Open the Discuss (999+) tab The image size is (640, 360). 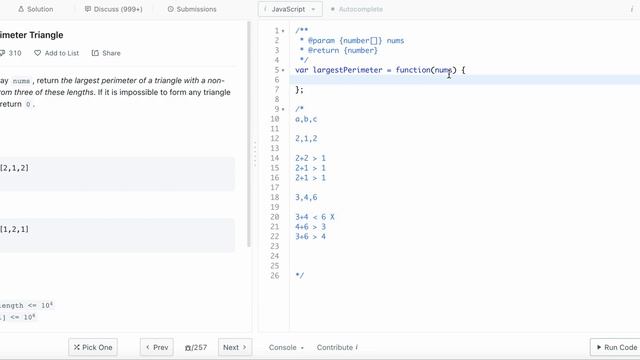(x=113, y=9)
